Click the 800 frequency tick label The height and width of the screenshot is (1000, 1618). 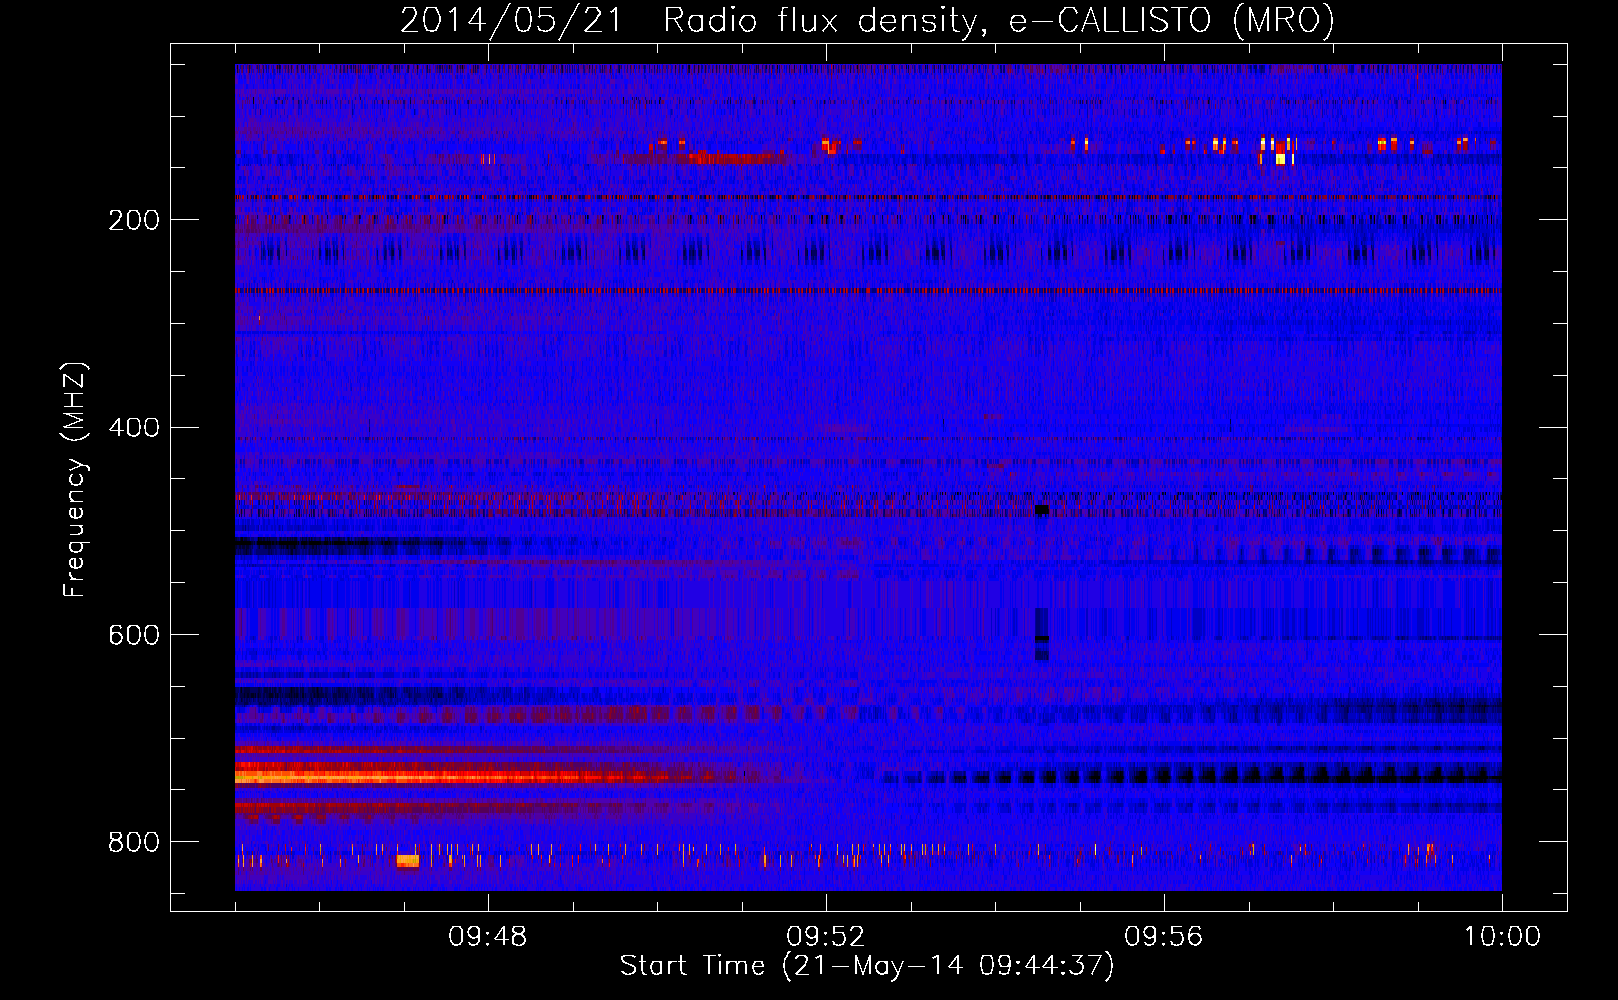point(134,842)
